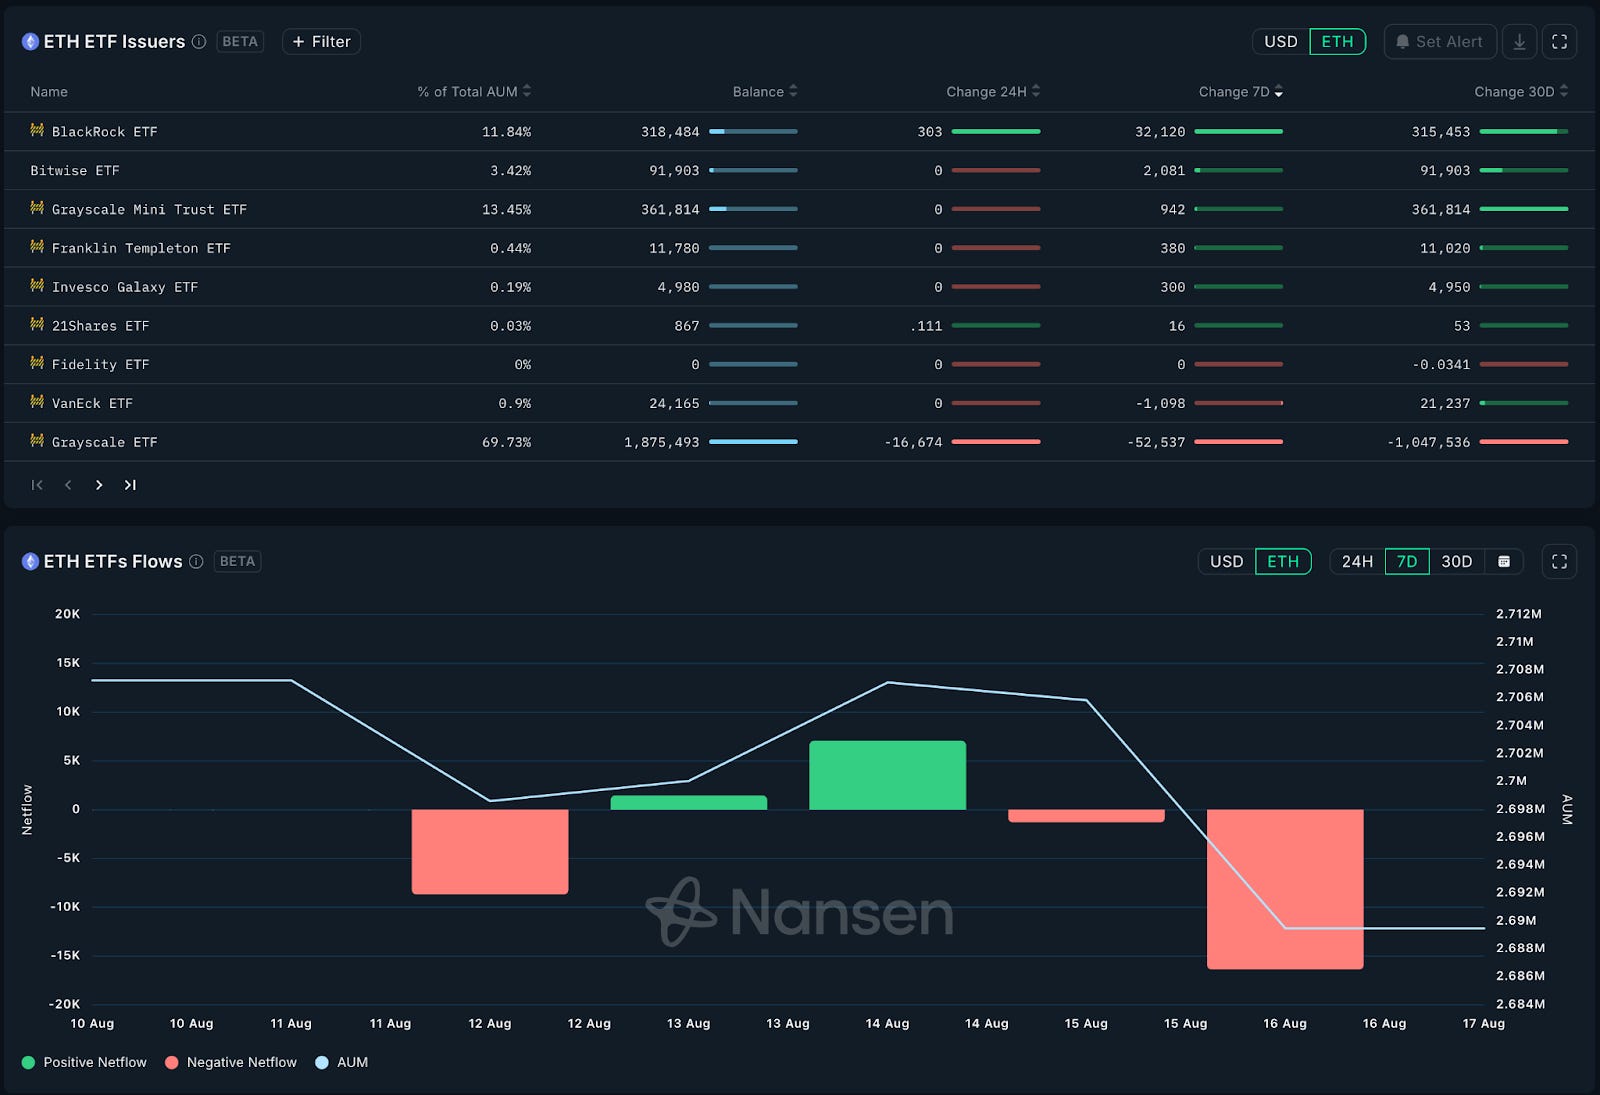Add a filter with the Filter button
1600x1095 pixels.
tap(321, 42)
